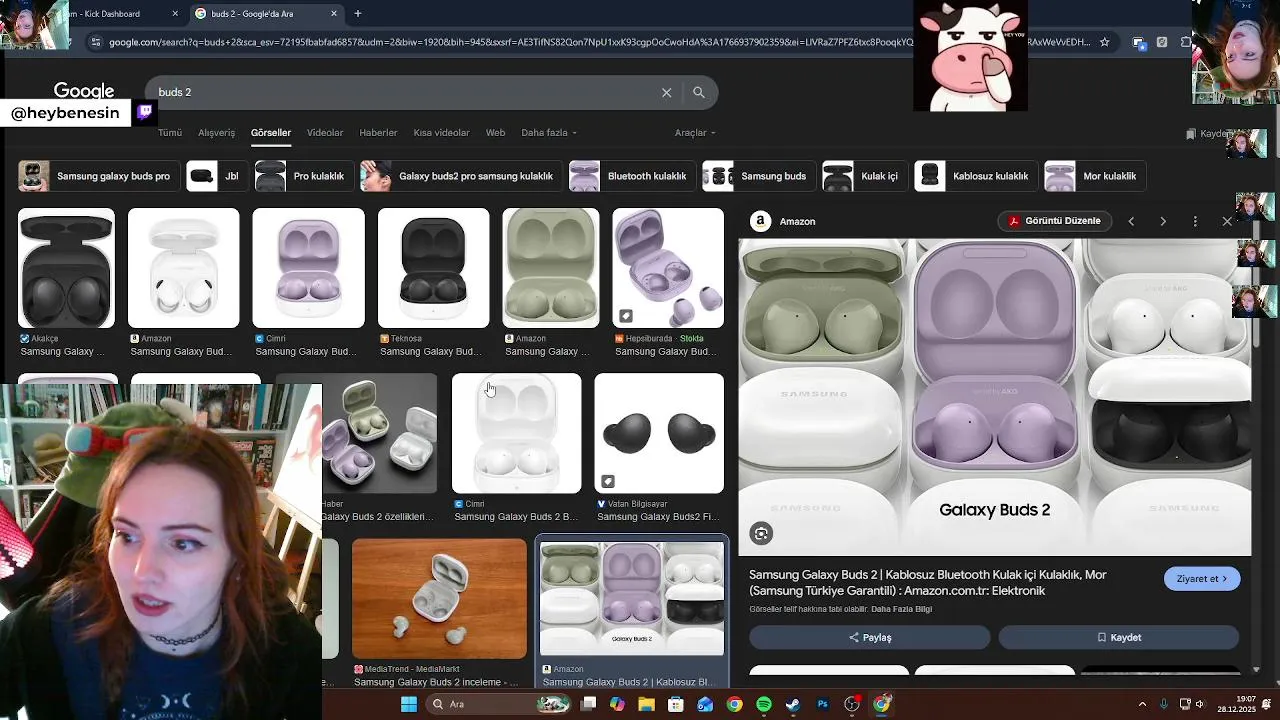
Task: Open the Cimri purple buds thumbnail
Action: (308, 268)
